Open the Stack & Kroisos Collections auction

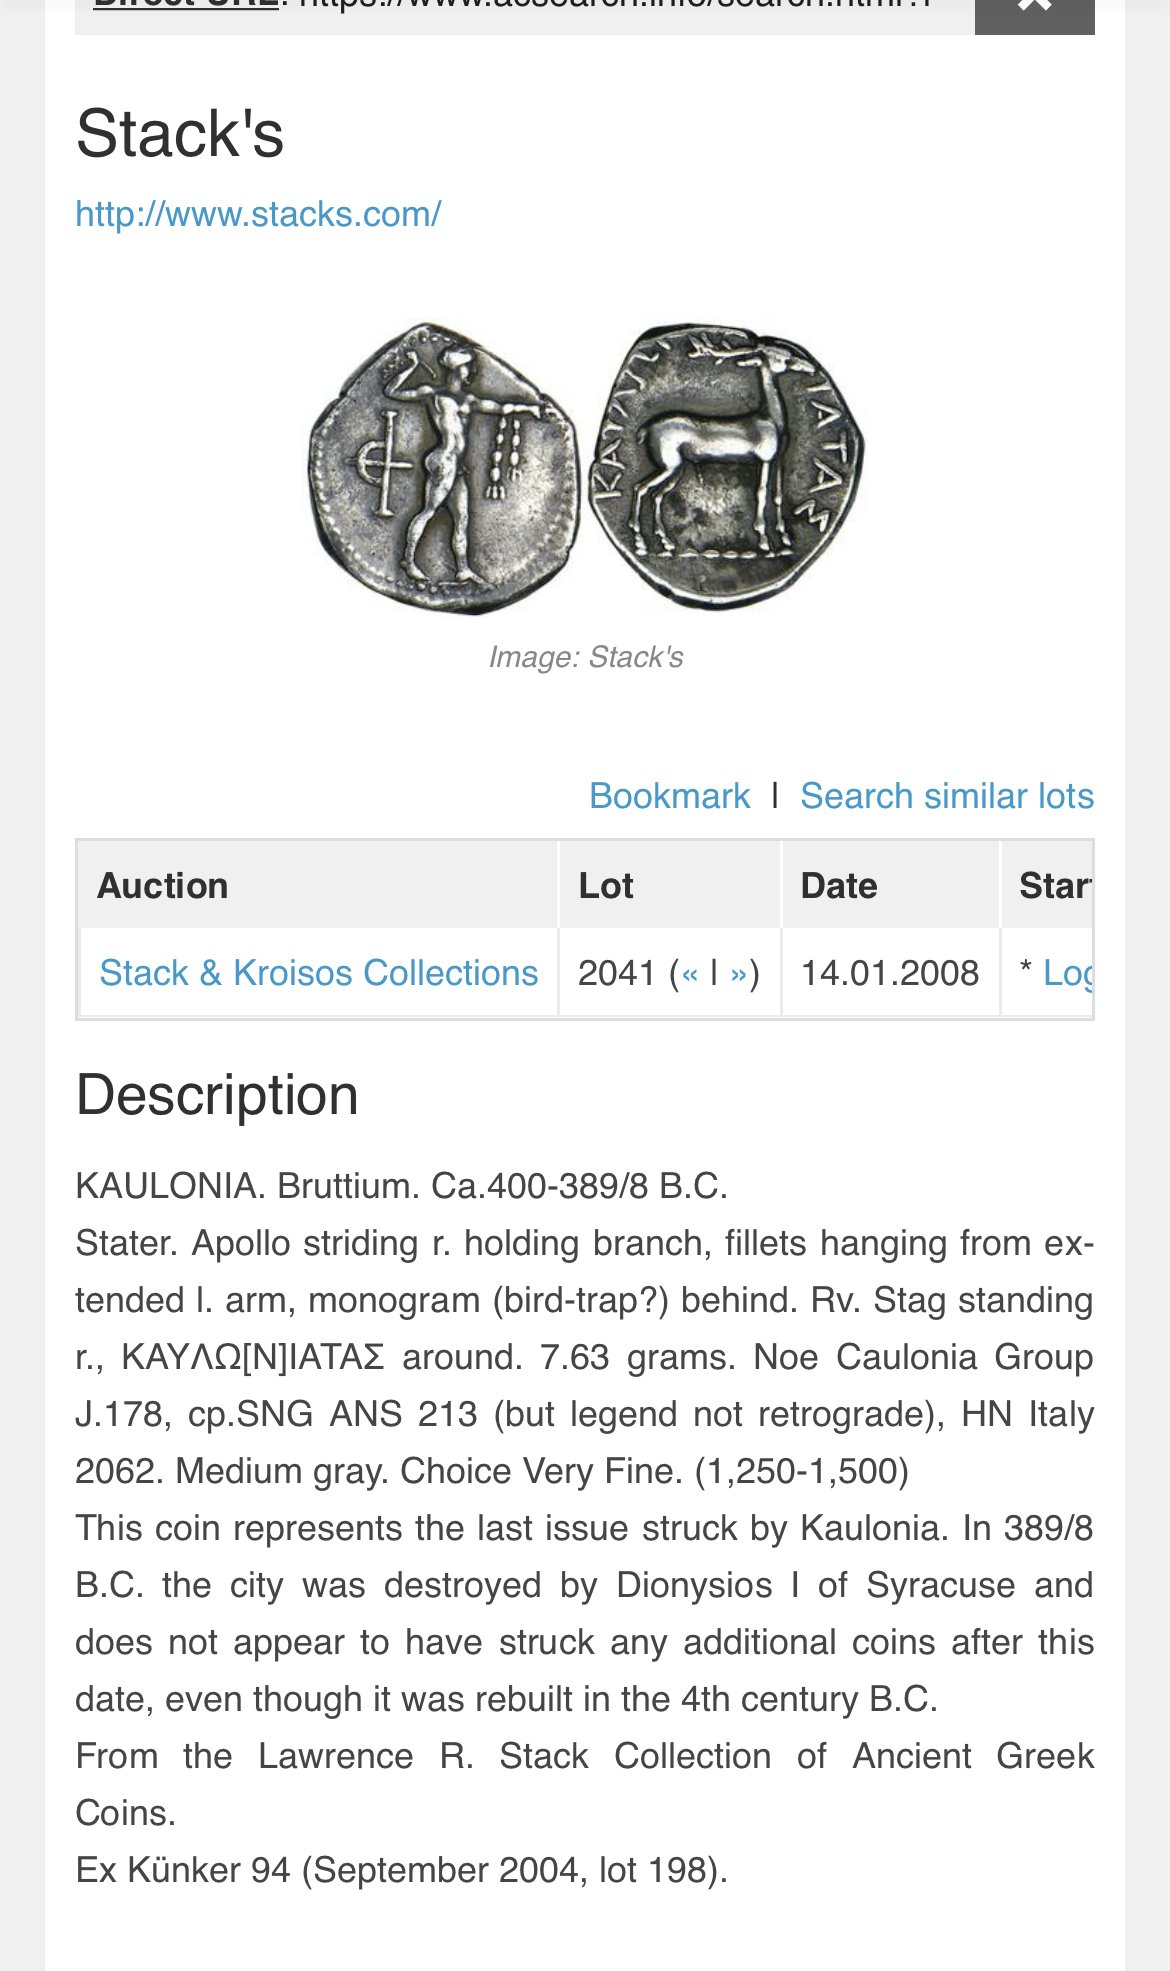[318, 973]
